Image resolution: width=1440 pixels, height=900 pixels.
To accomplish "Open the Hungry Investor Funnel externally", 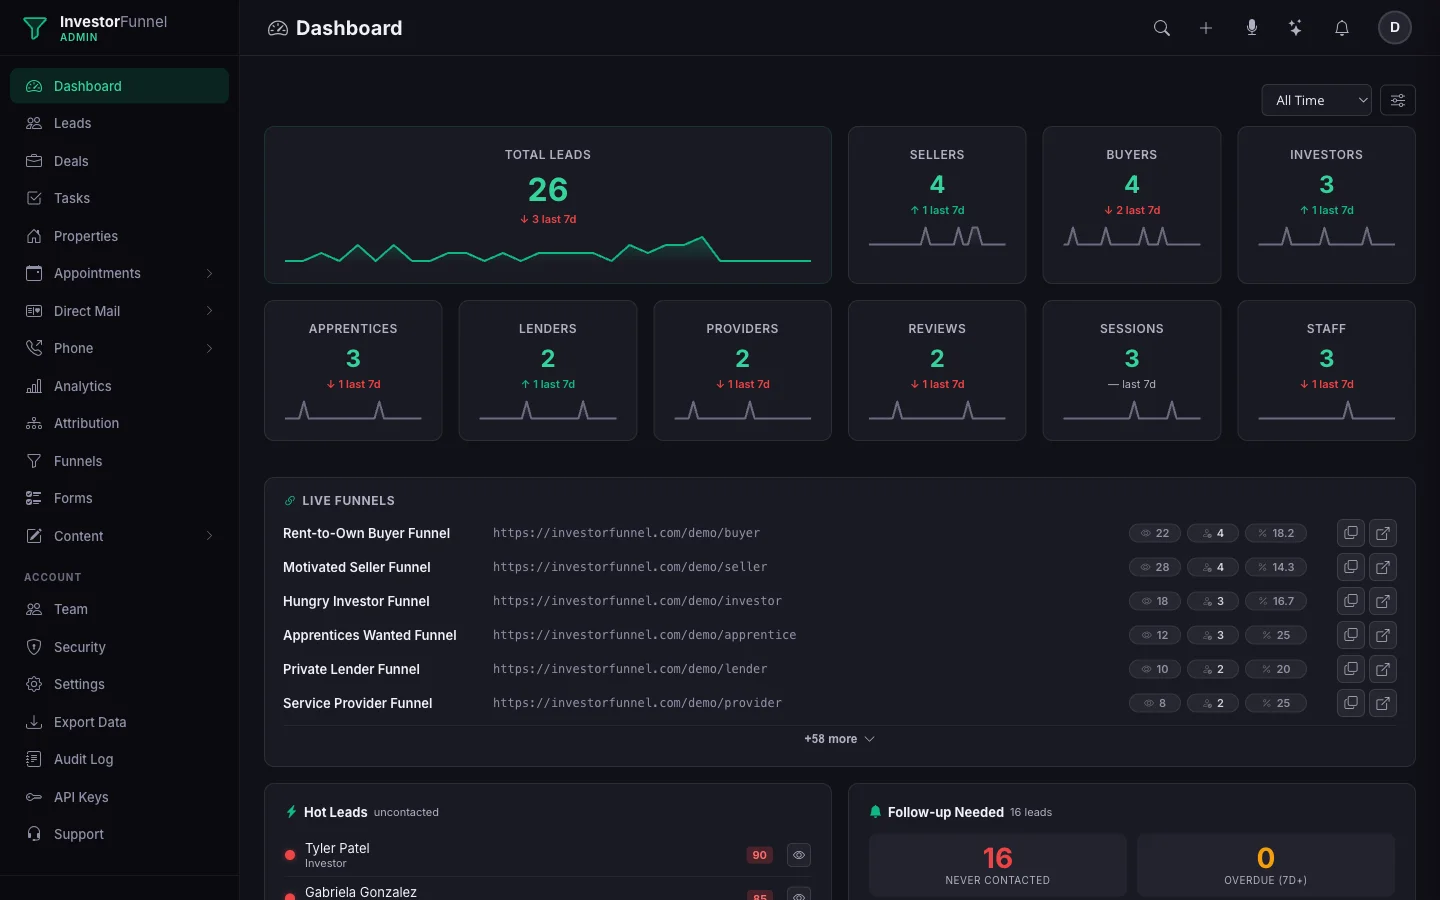I will (x=1383, y=601).
